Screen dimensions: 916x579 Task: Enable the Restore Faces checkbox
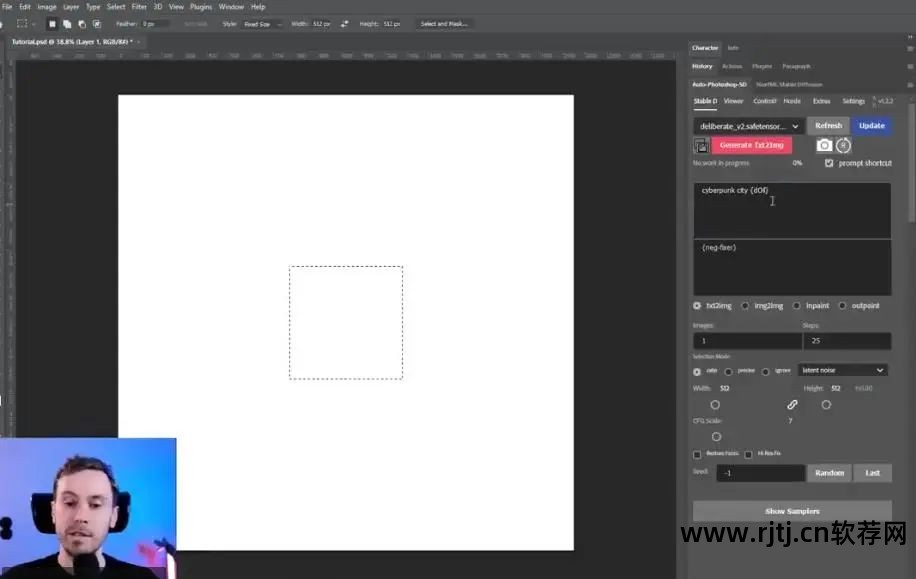697,455
